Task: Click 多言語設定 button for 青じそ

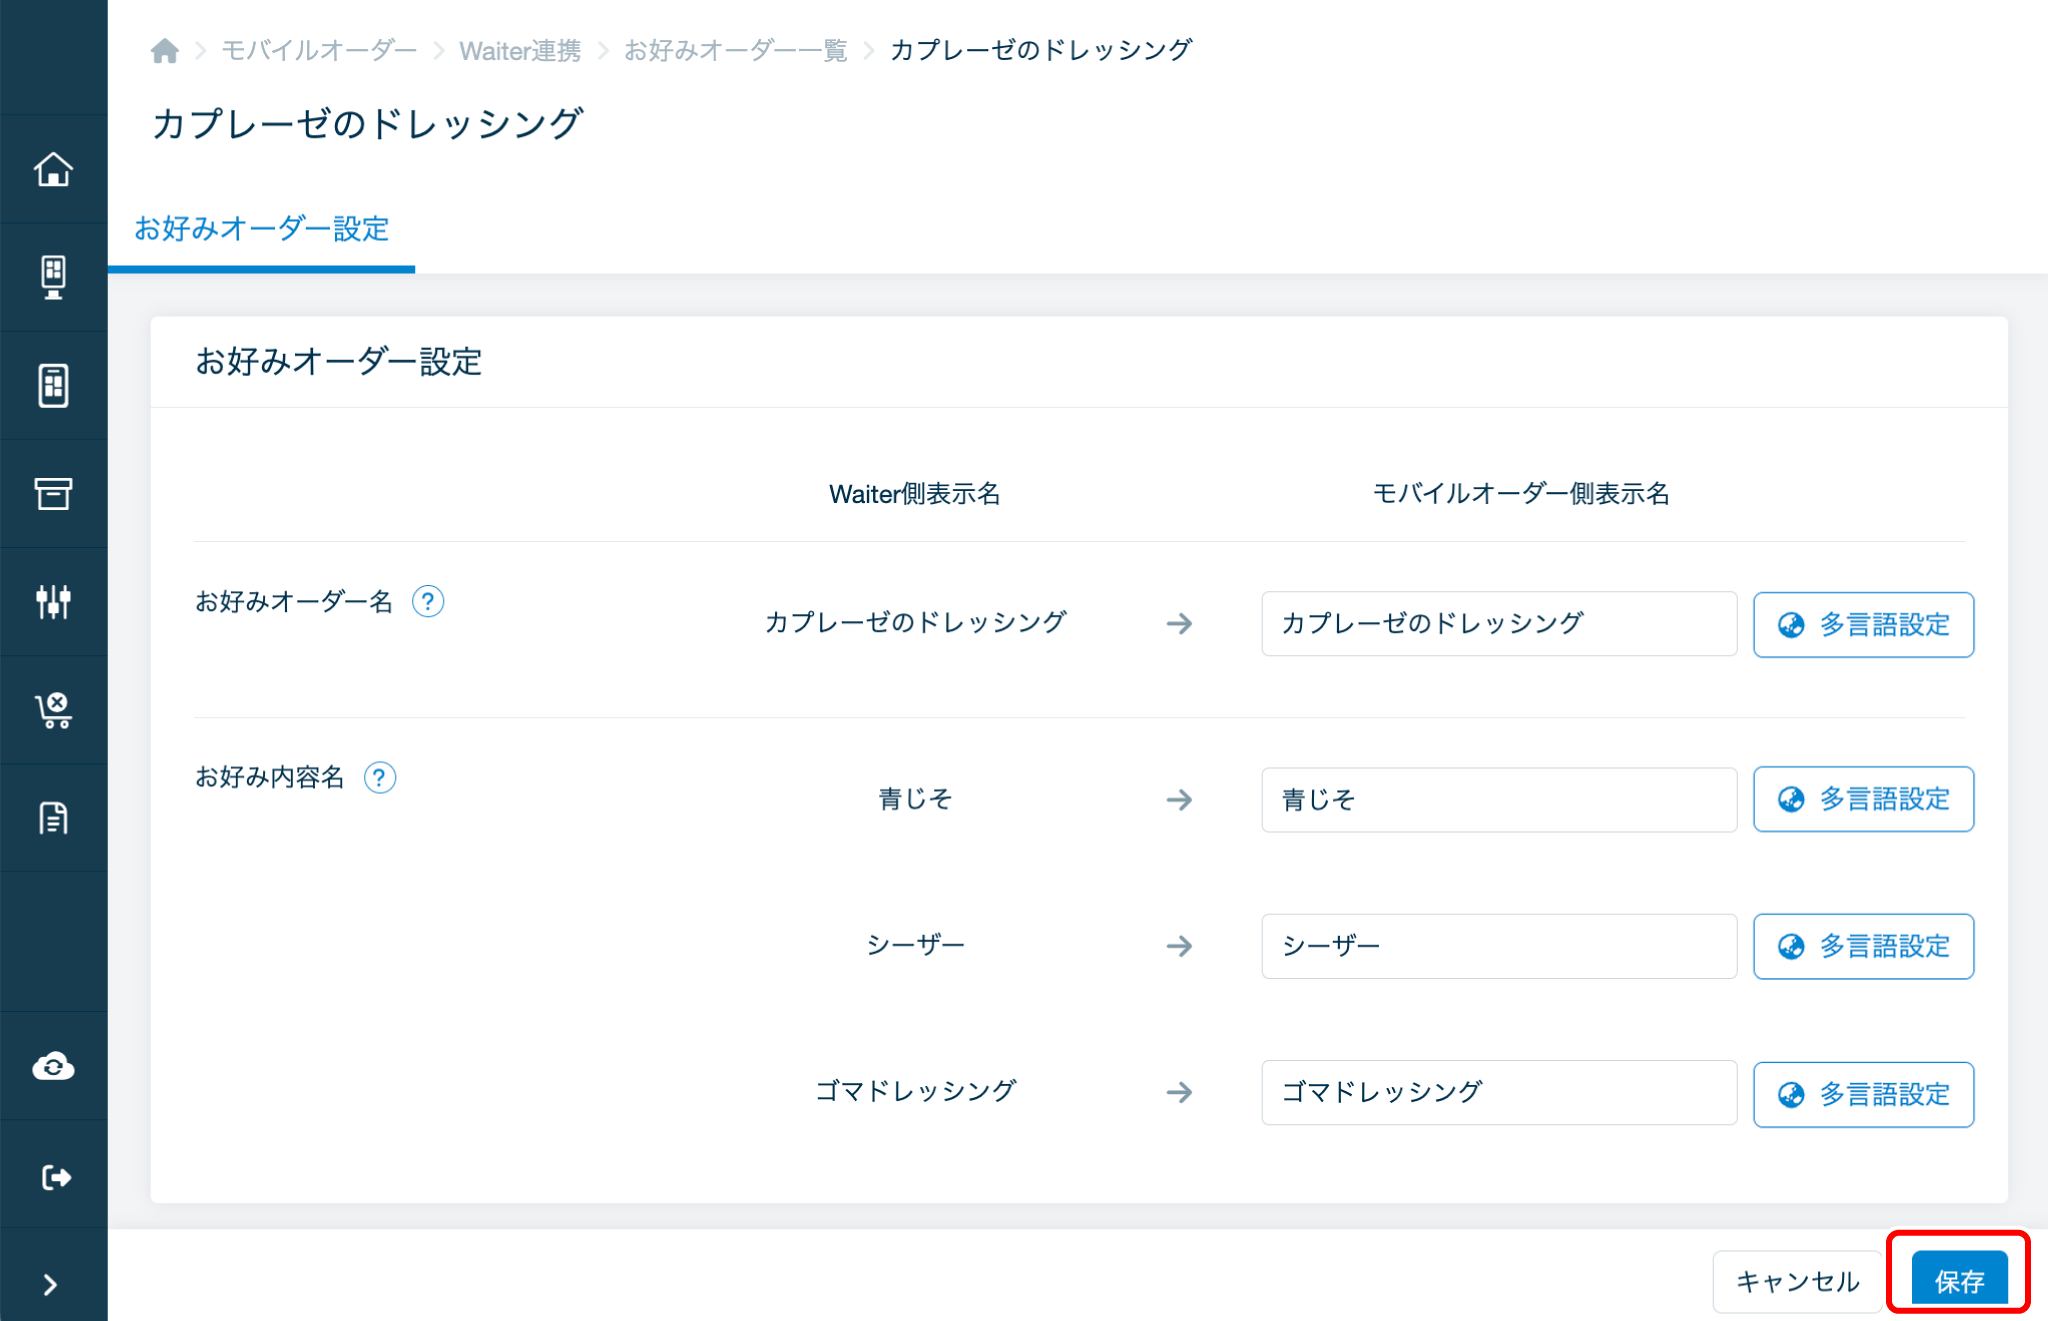Action: point(1863,799)
